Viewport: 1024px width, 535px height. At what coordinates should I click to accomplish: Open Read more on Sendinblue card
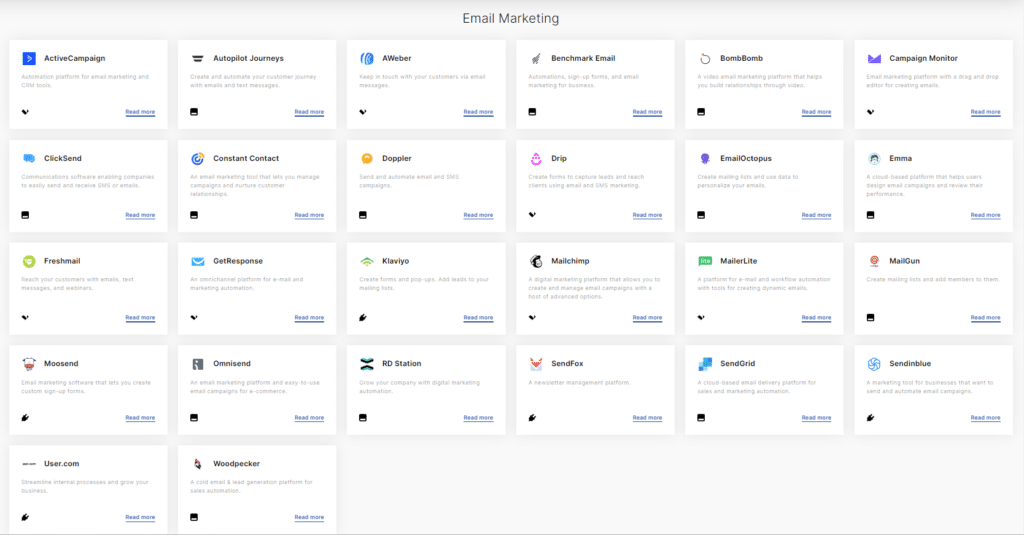(985, 417)
